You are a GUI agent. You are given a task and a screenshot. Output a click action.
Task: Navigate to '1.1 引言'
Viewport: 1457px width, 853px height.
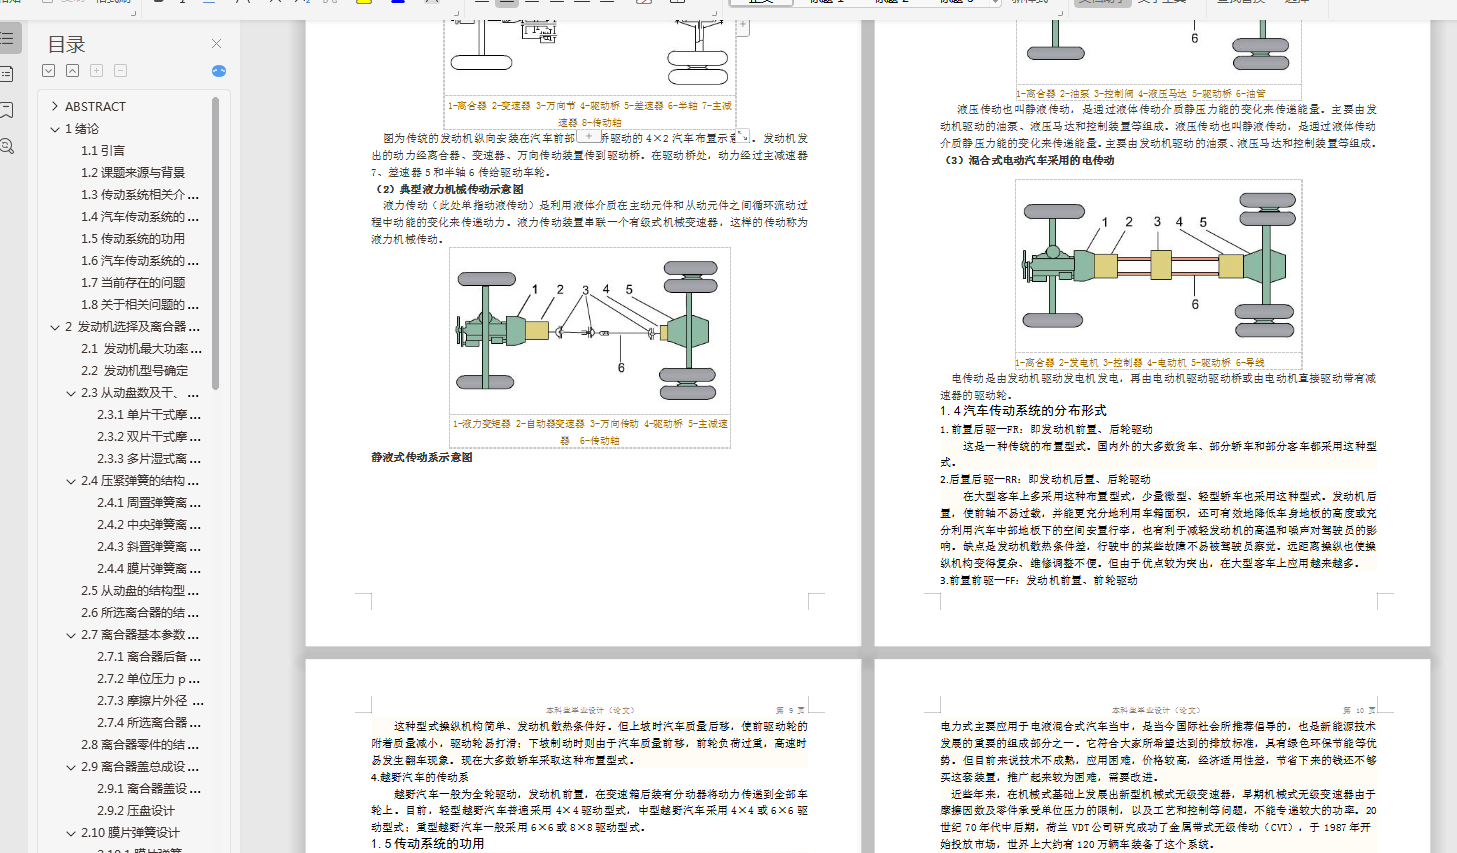coord(103,151)
